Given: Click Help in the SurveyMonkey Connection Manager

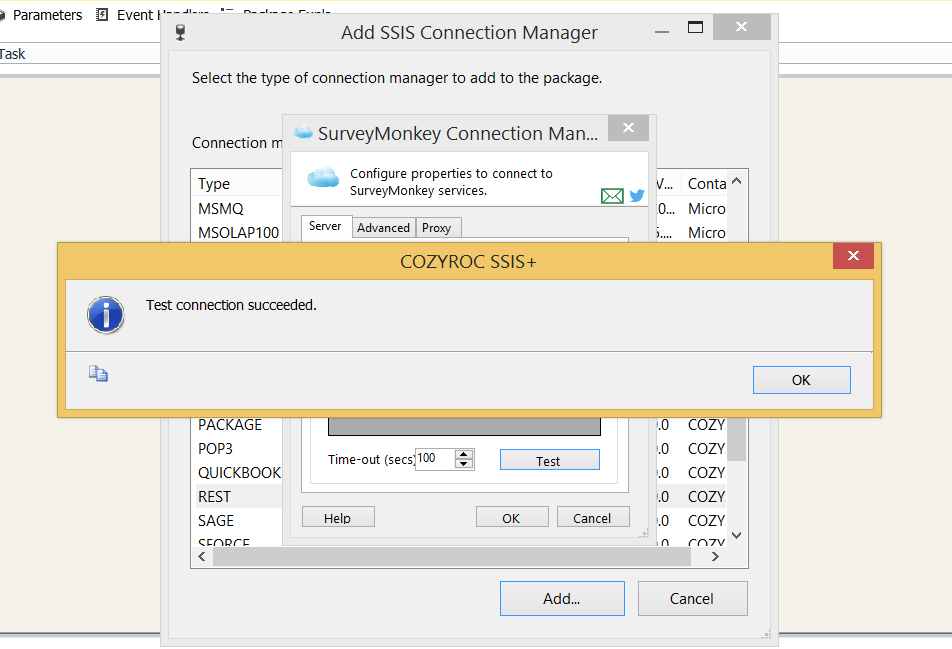Looking at the screenshot, I should click(x=338, y=517).
